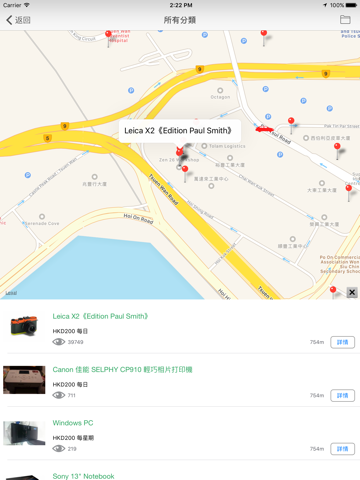Tap the Tolam Logistics place marker

point(204,146)
